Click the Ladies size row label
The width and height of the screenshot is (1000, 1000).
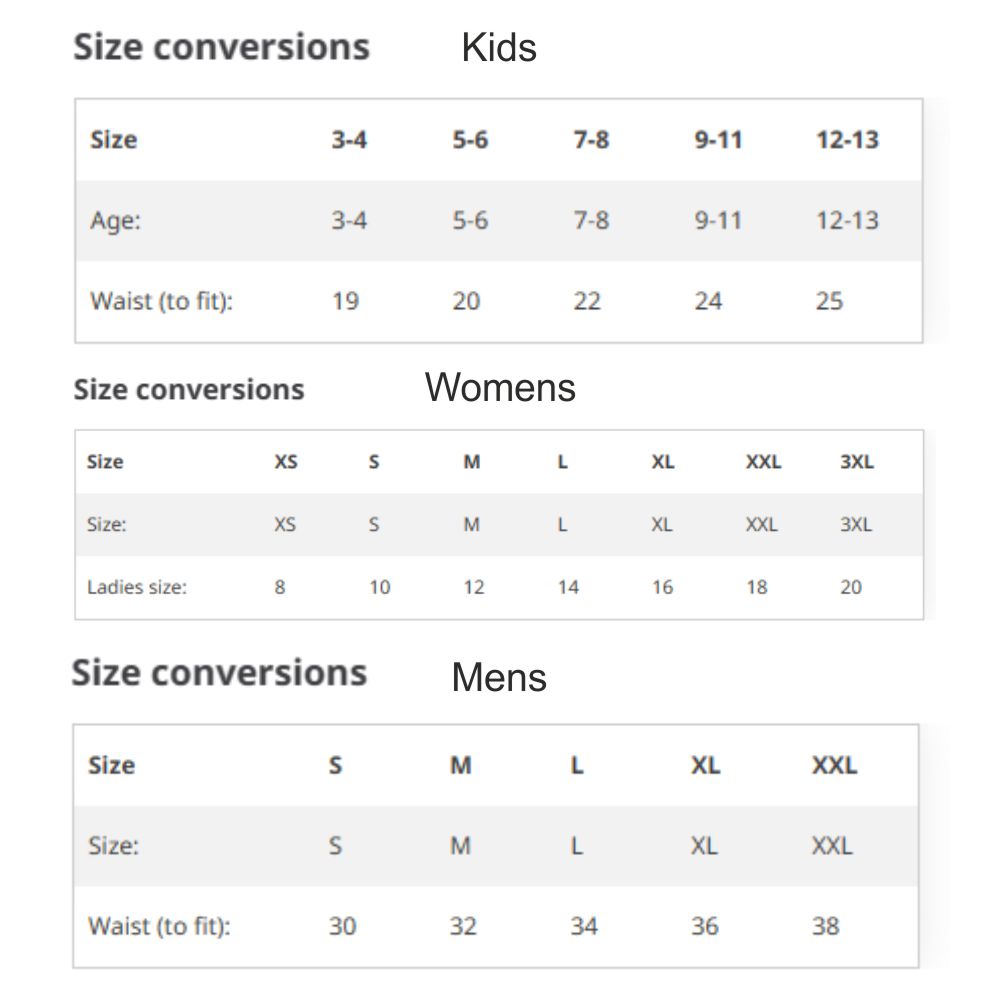tap(137, 587)
